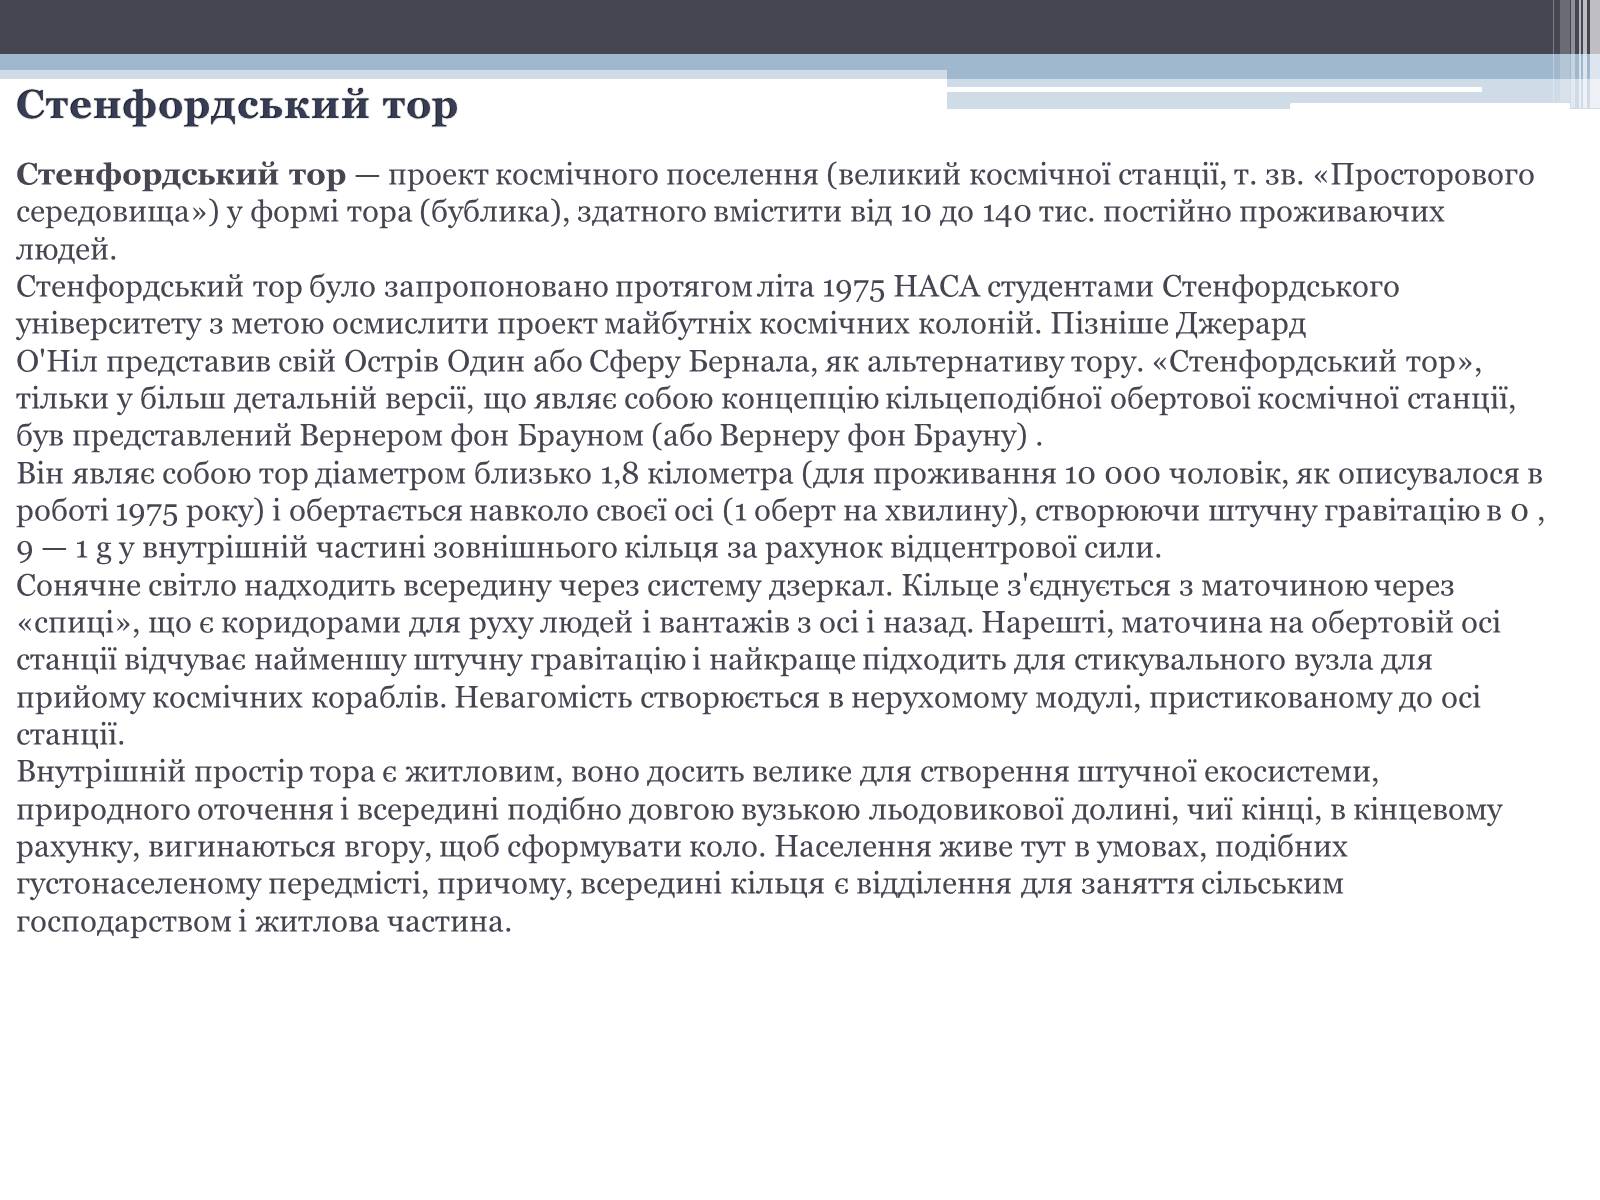Click the phrase 'Острів Один або Сферу Бернала'
This screenshot has height=1200, width=1600.
click(x=582, y=362)
